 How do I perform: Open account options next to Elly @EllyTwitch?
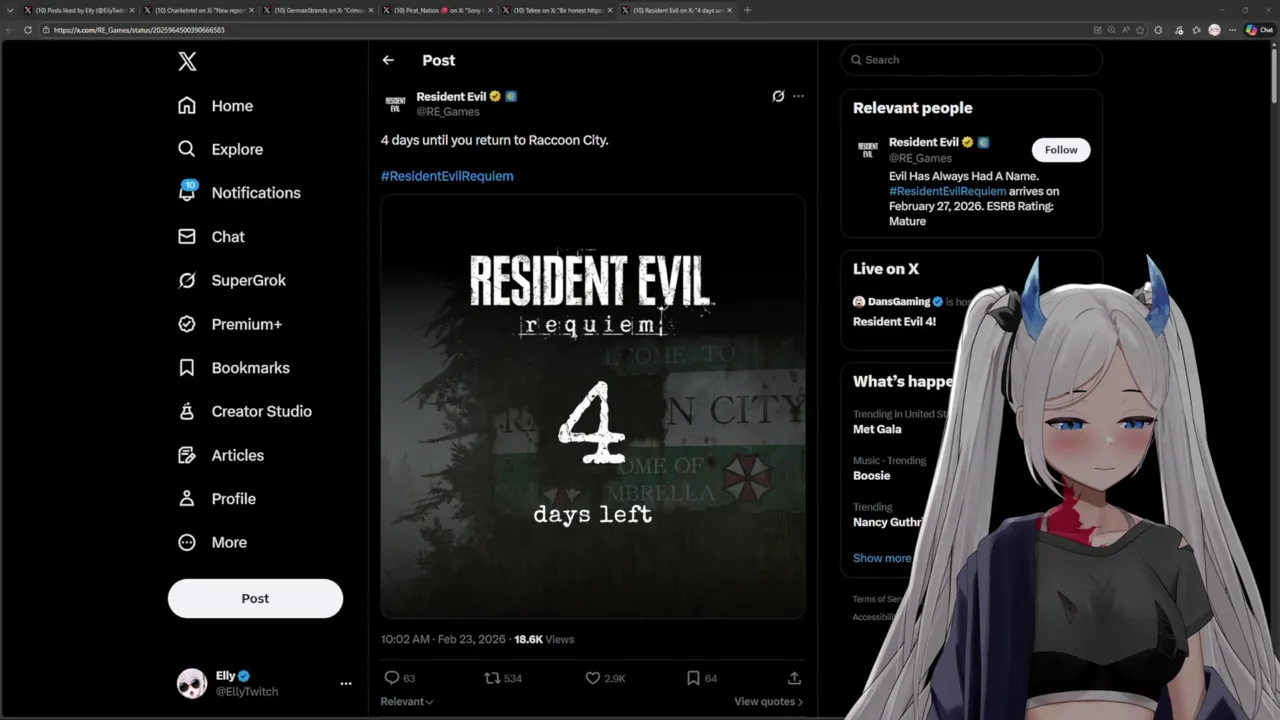[x=346, y=684]
